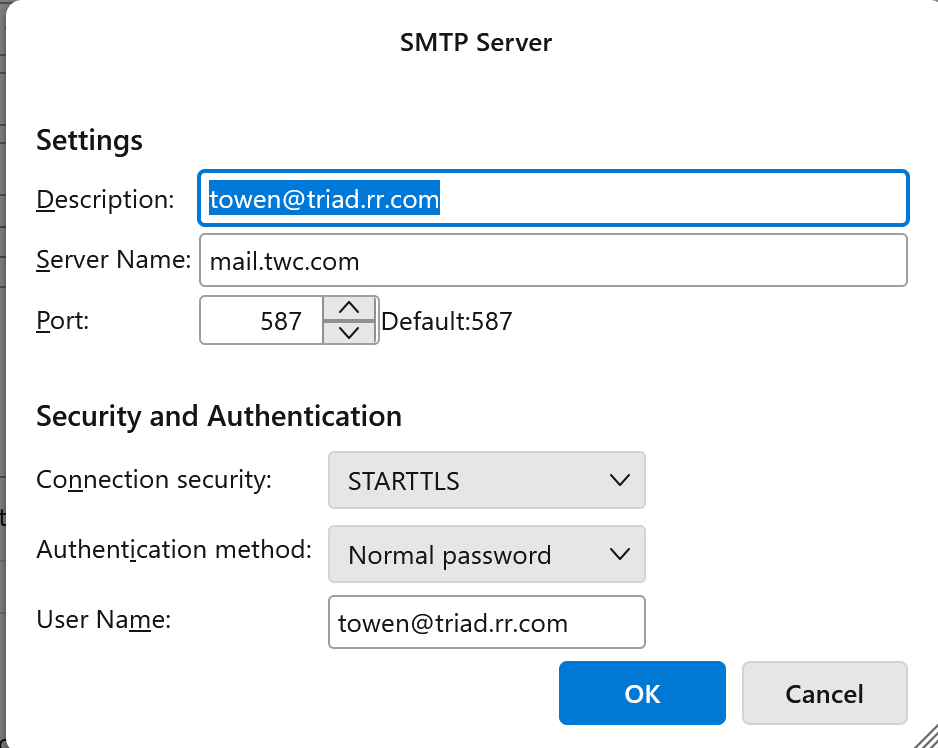
Task: Click the mail.twc.com Server Name field
Action: (x=553, y=261)
